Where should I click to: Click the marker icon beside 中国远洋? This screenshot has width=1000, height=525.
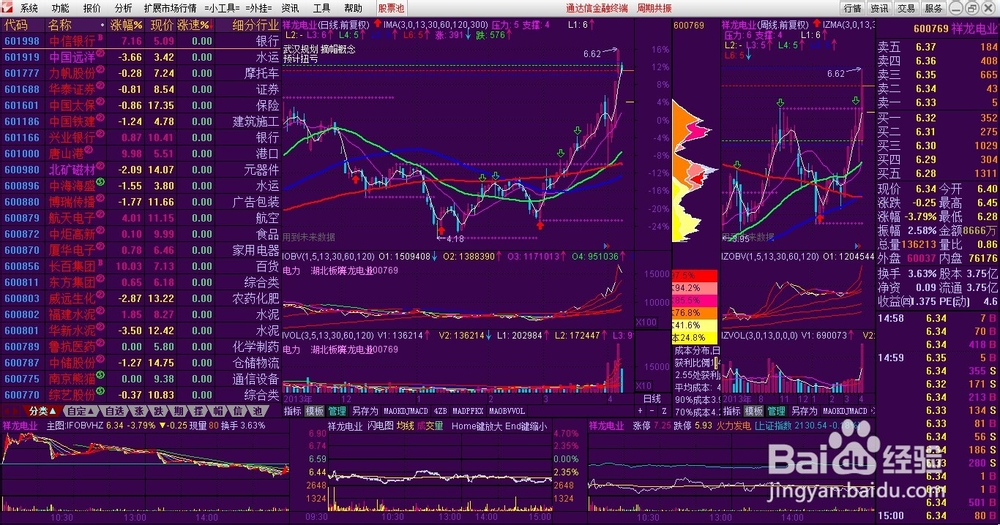point(100,54)
